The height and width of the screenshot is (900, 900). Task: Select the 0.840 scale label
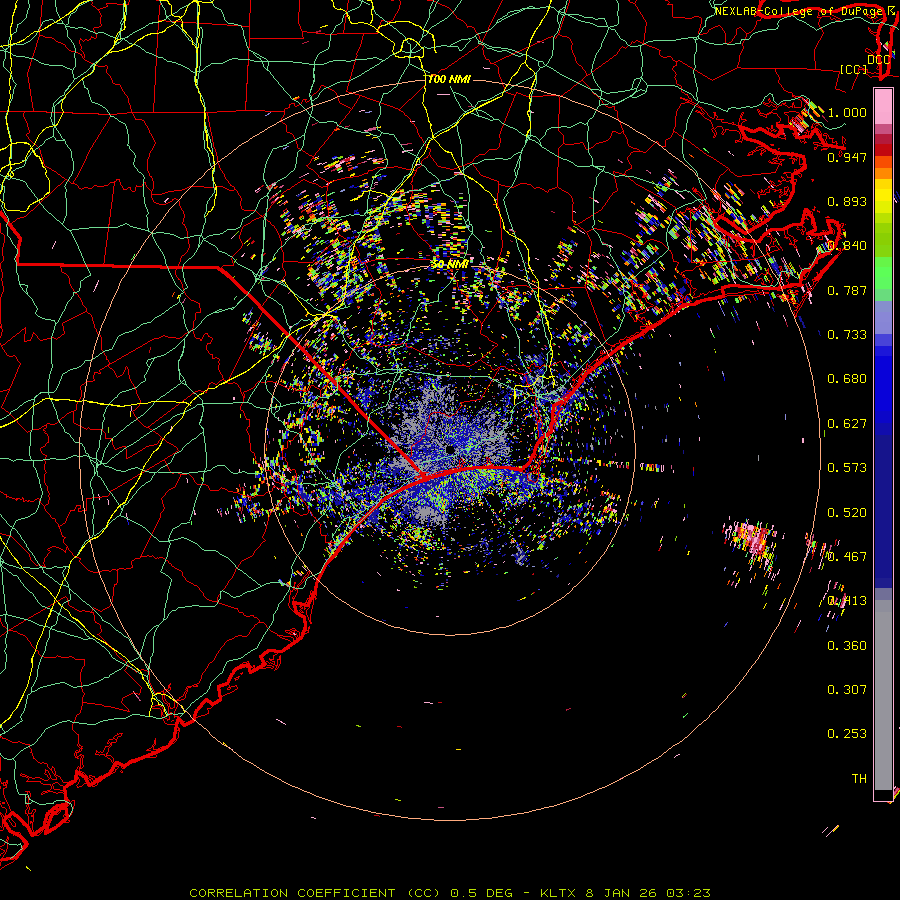tap(847, 246)
